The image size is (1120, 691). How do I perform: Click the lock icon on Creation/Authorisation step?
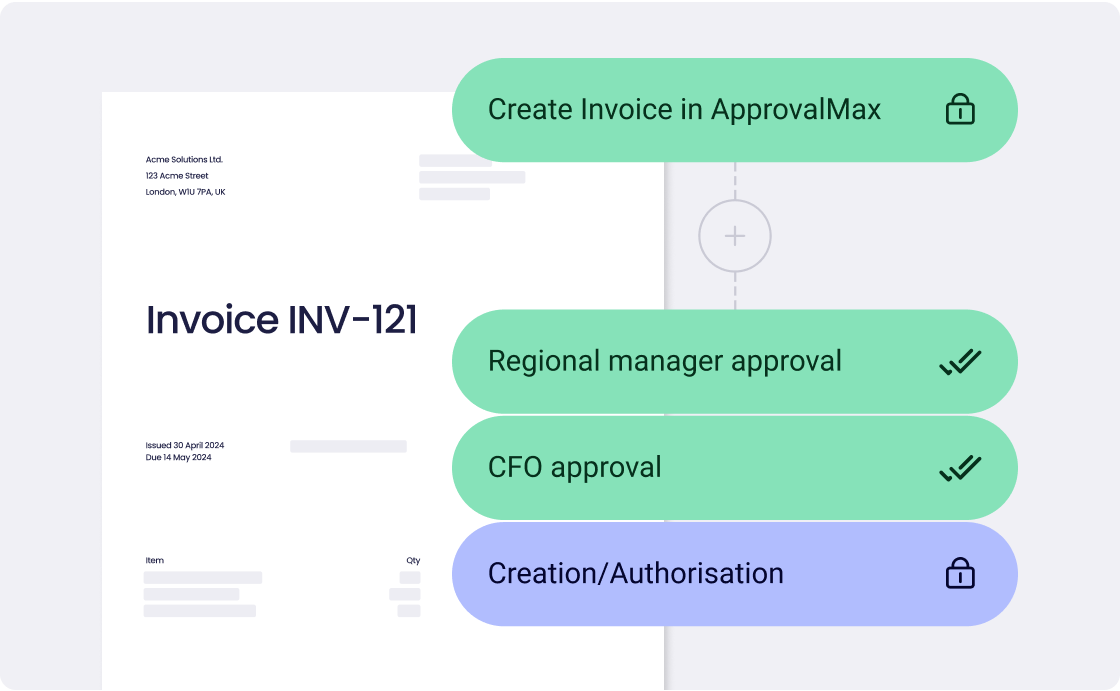point(959,574)
